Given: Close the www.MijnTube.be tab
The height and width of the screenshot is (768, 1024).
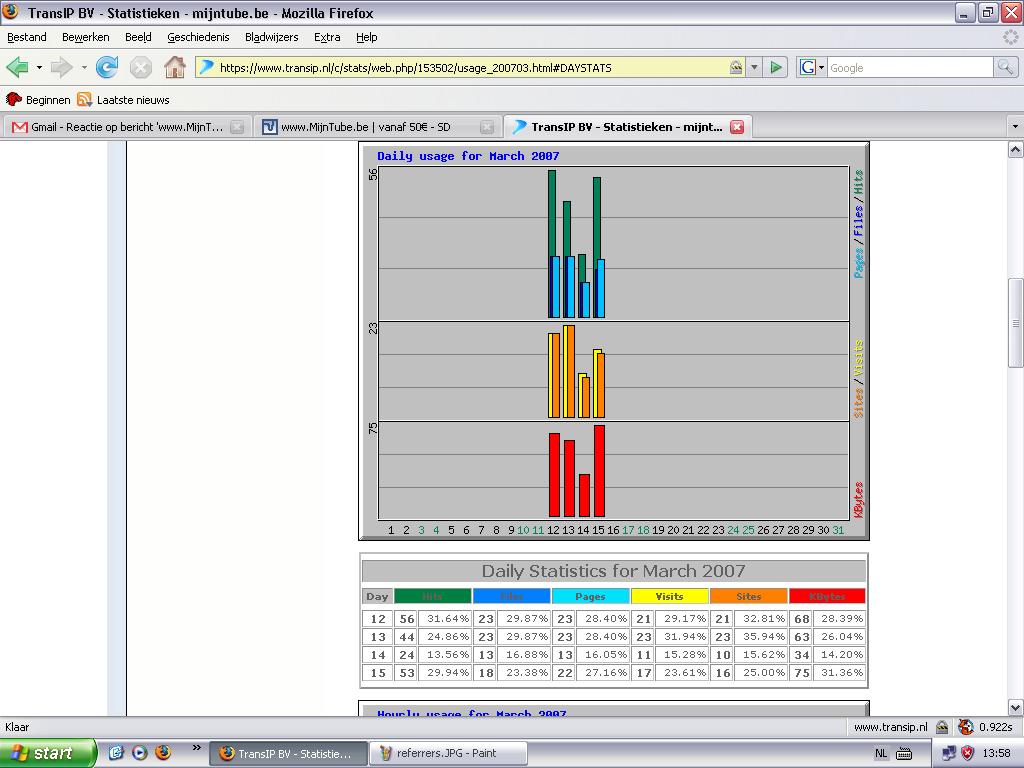Looking at the screenshot, I should (x=487, y=127).
